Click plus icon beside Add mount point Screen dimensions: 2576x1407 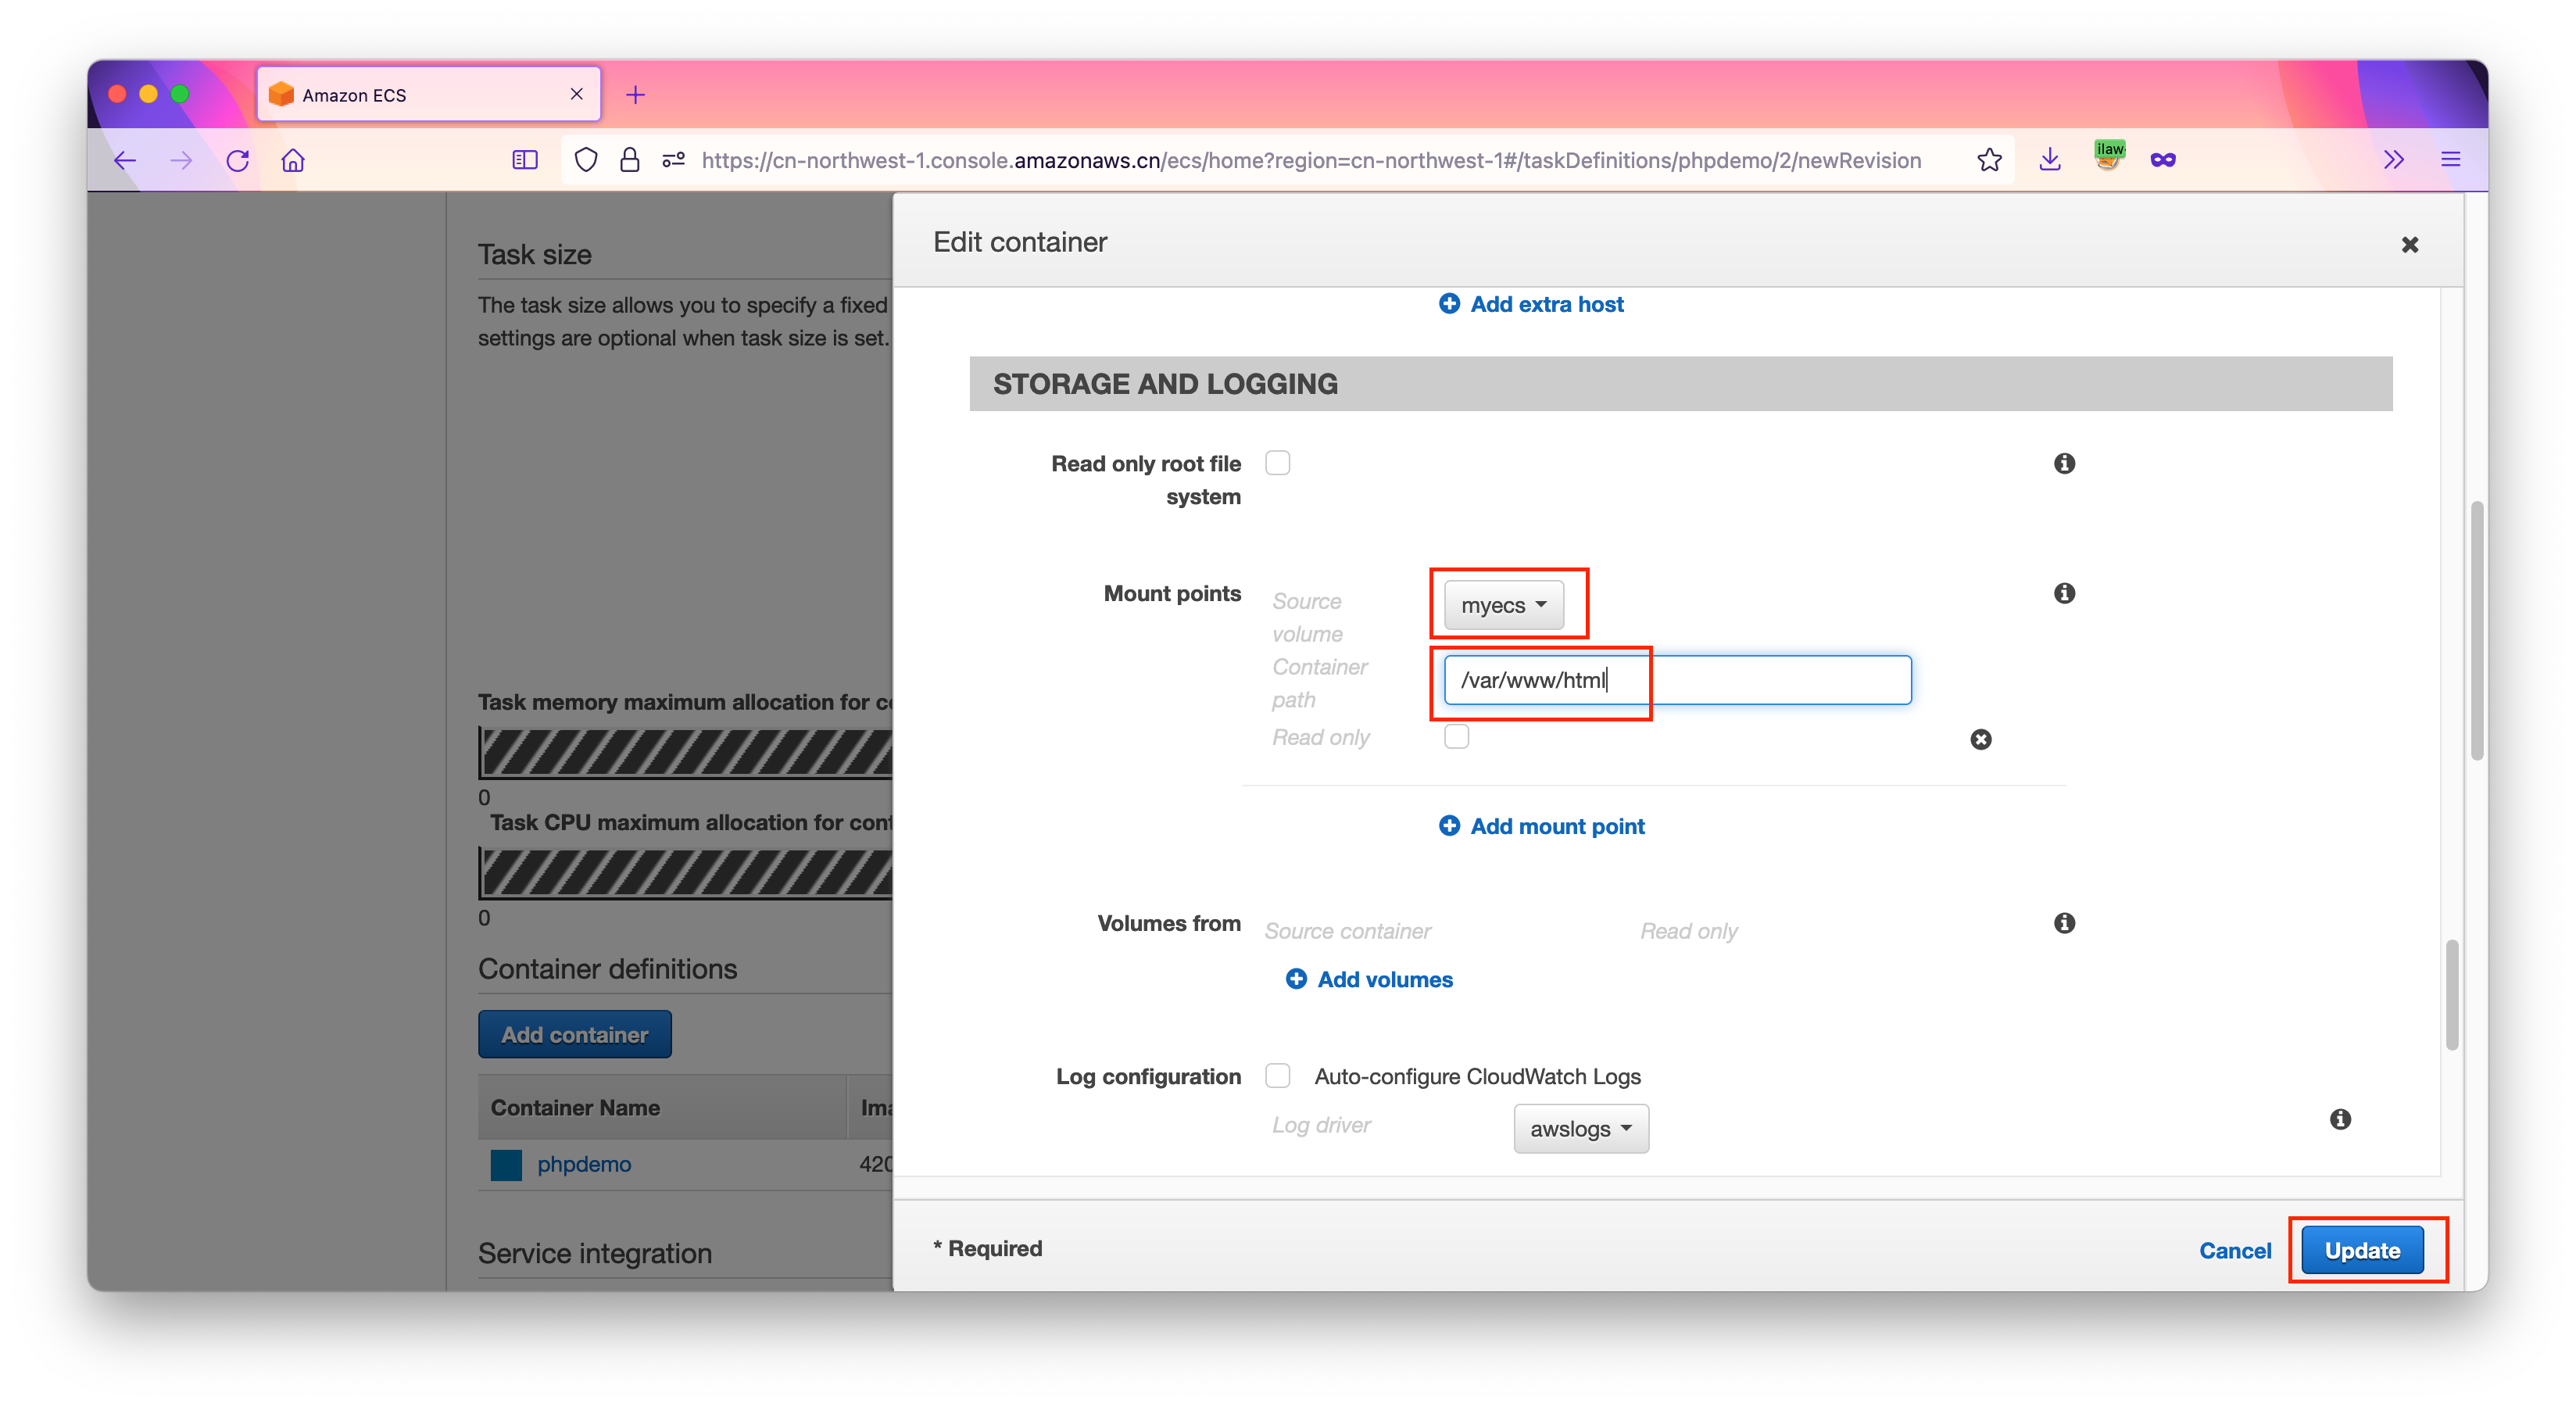click(1449, 825)
